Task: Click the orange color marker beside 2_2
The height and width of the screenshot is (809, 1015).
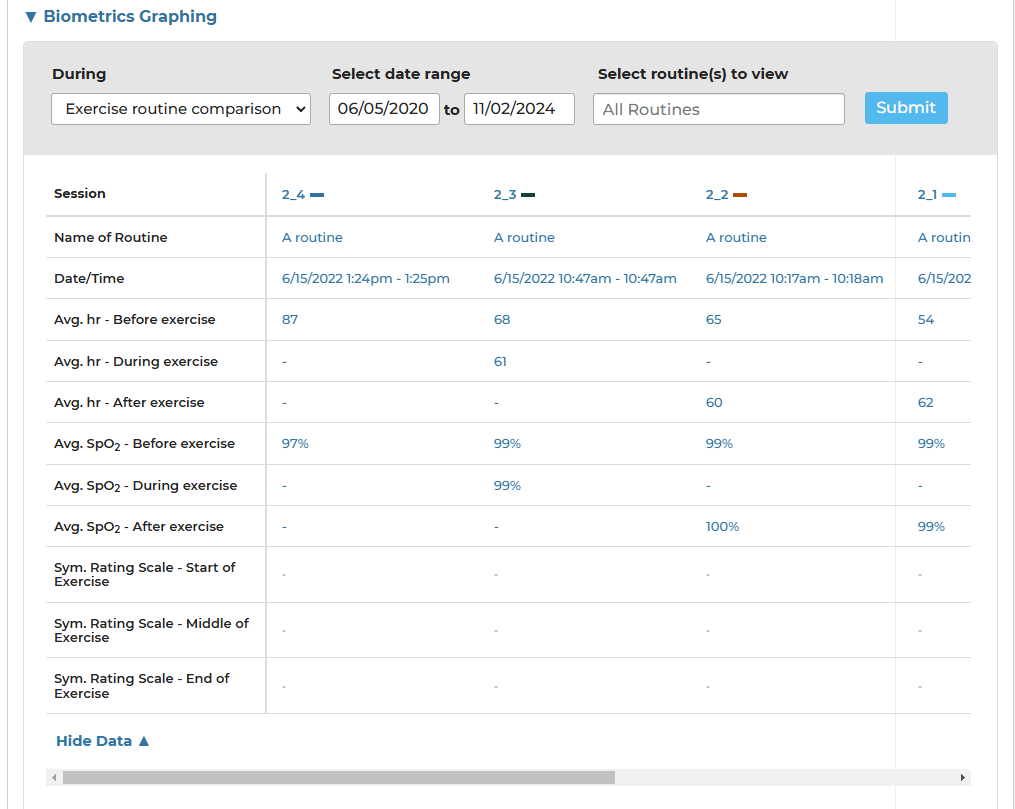Action: pos(740,195)
